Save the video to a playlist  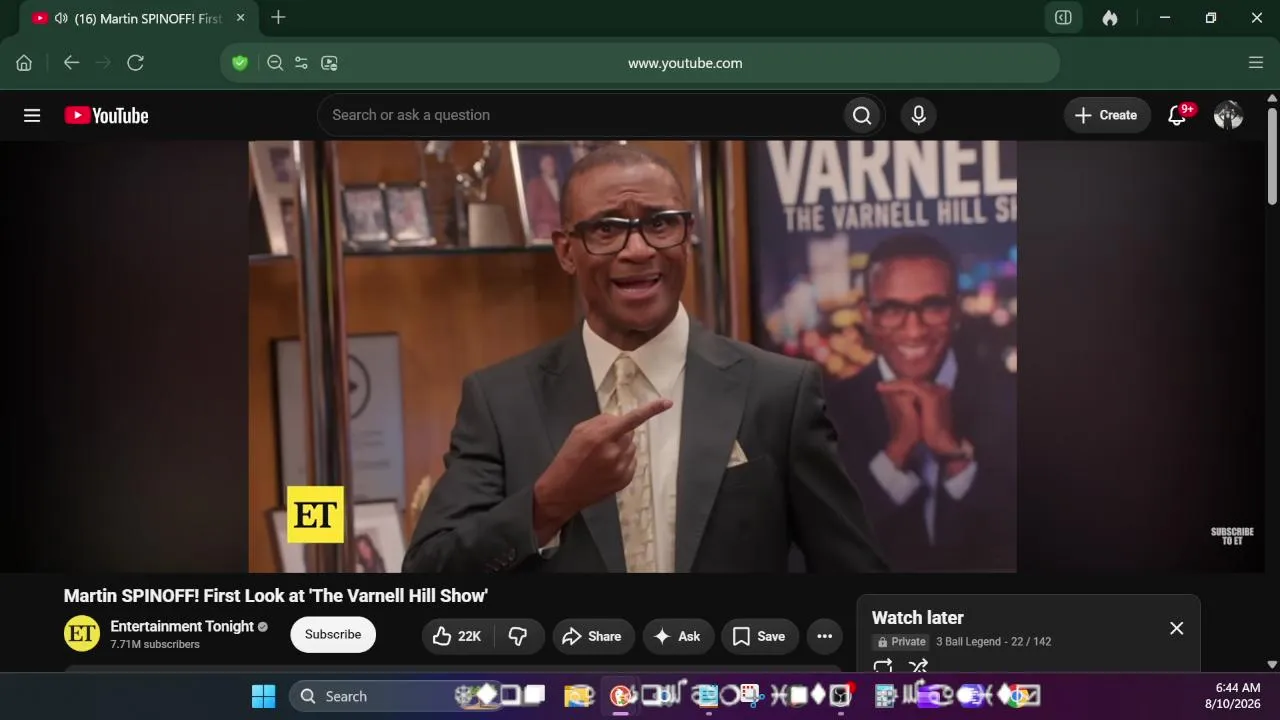point(759,636)
